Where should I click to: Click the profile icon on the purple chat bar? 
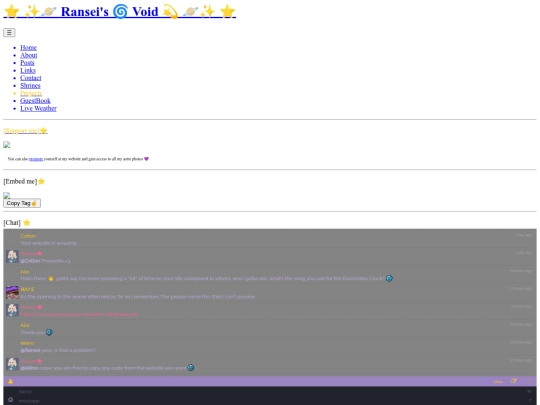tap(10, 381)
